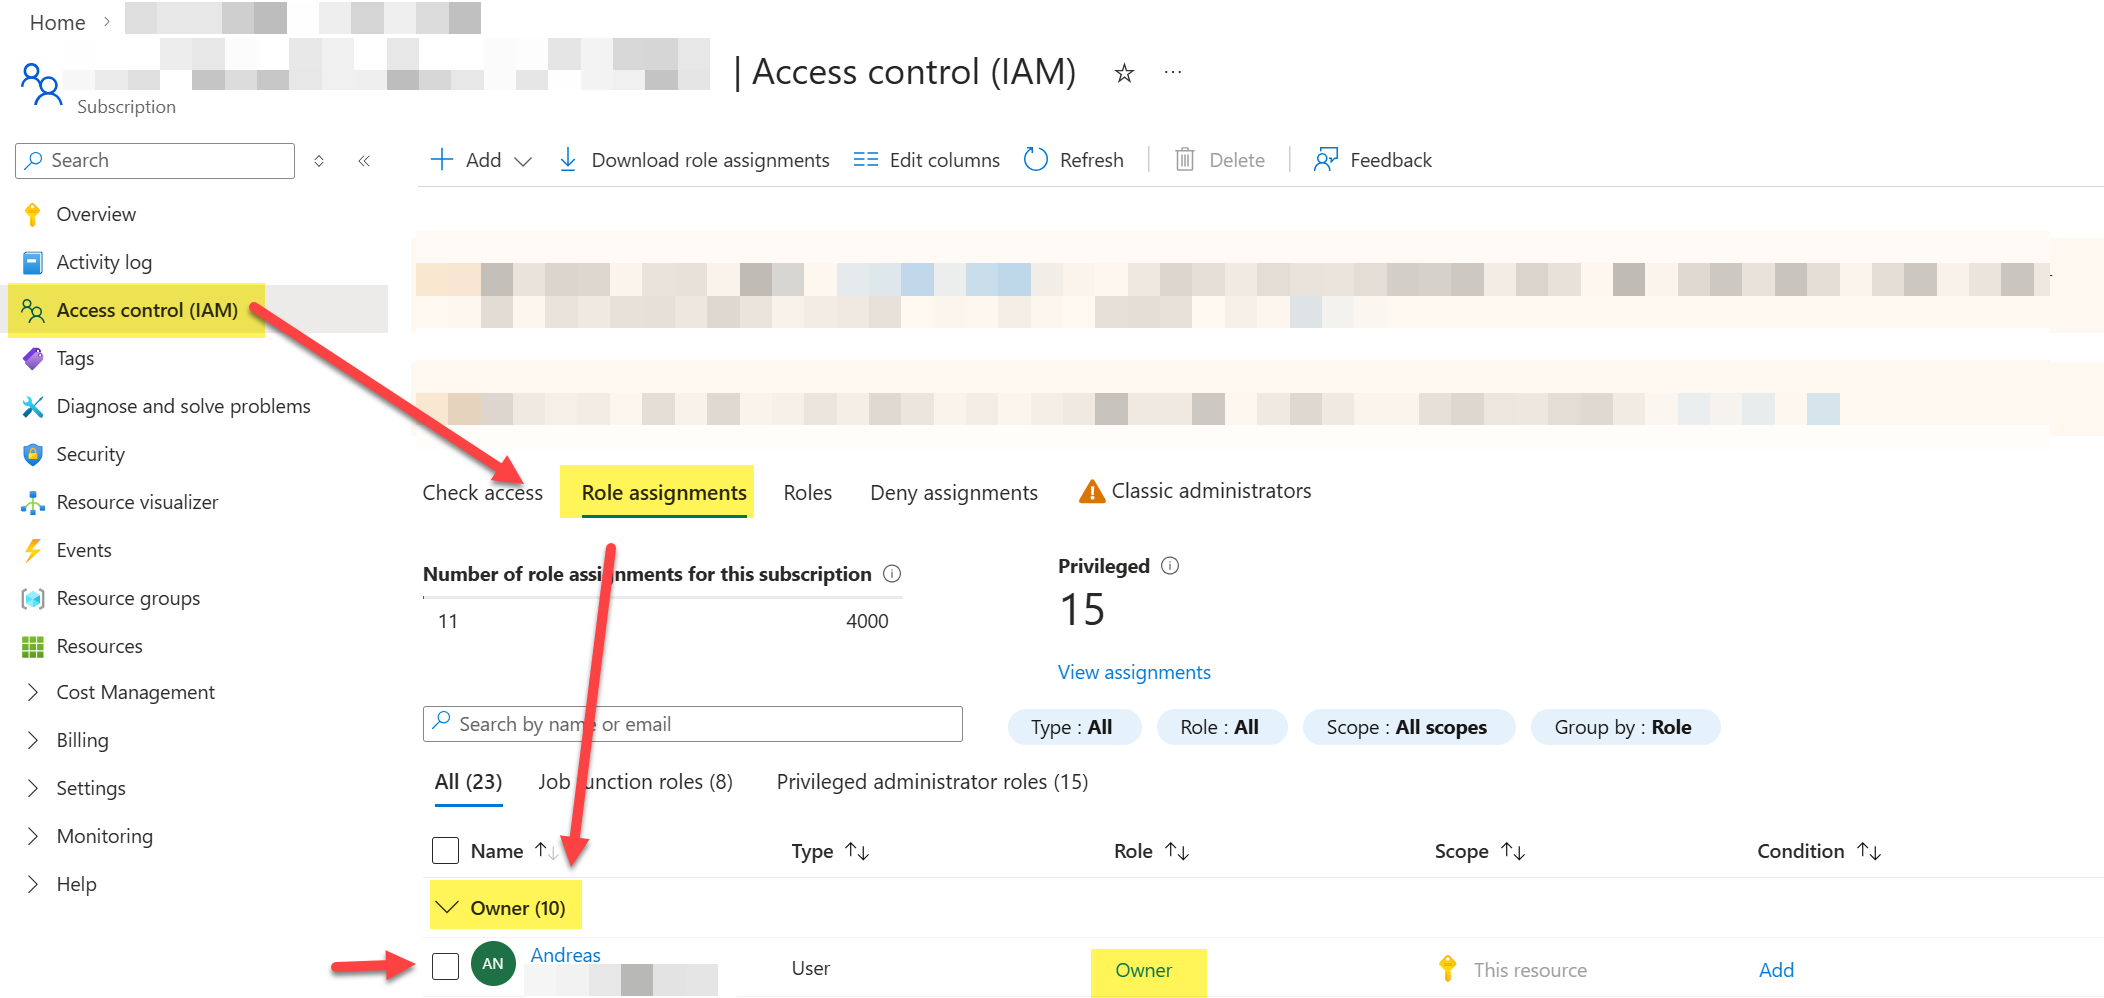Open the Deny assignments tab
This screenshot has width=2104, height=998.
[954, 493]
